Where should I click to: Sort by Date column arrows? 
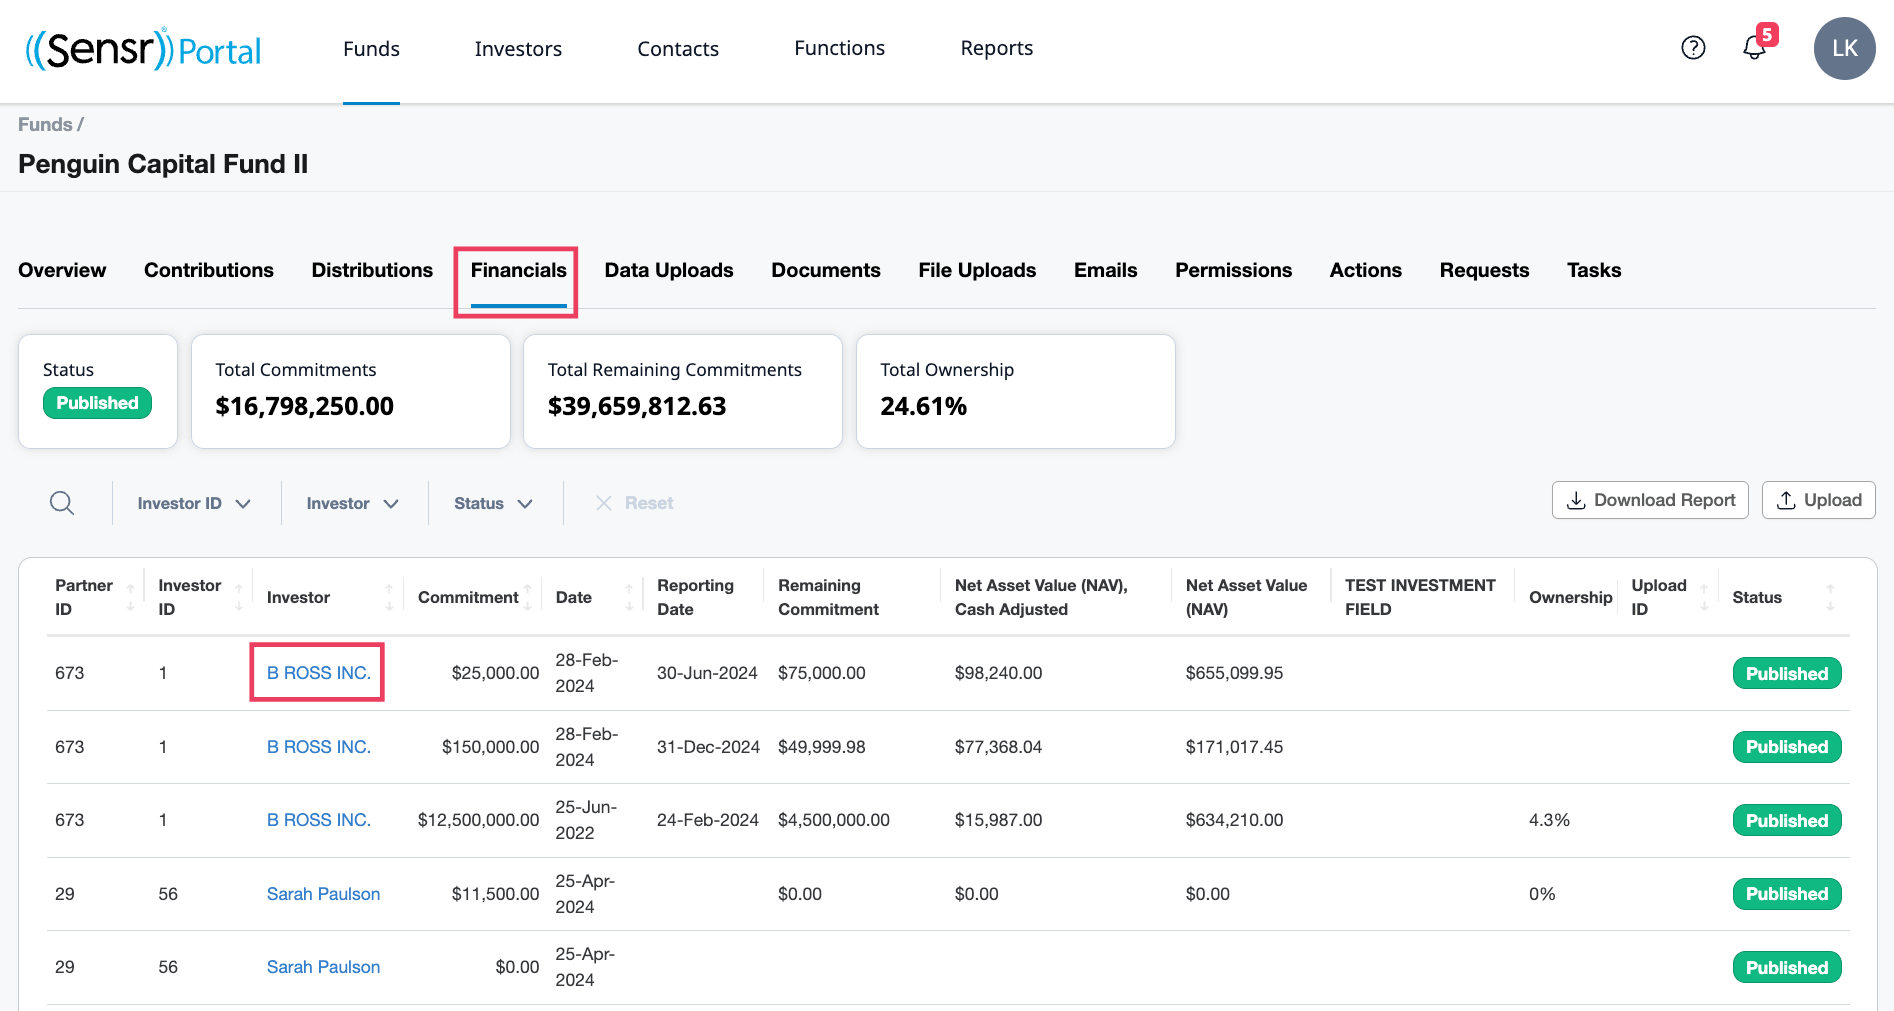[629, 598]
